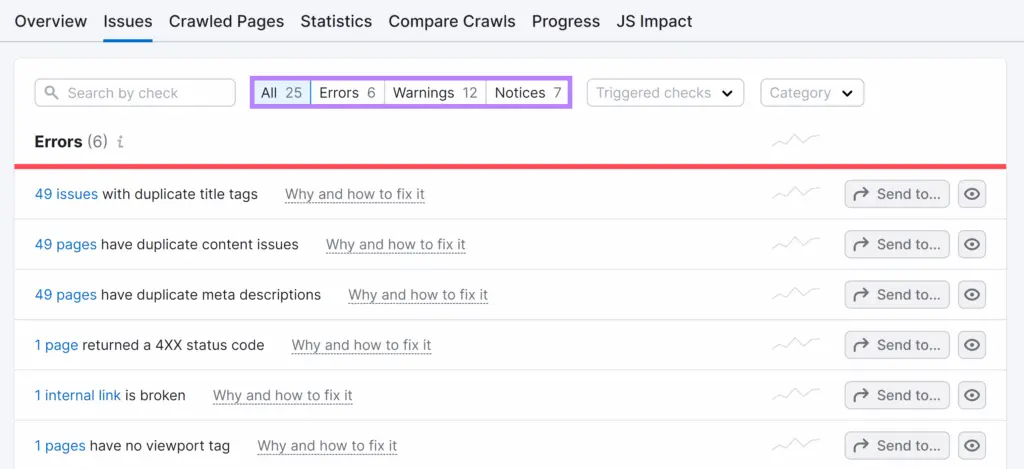This screenshot has height=469, width=1024.
Task: Click the trend sparkline for 4XX status code
Action: coord(796,344)
